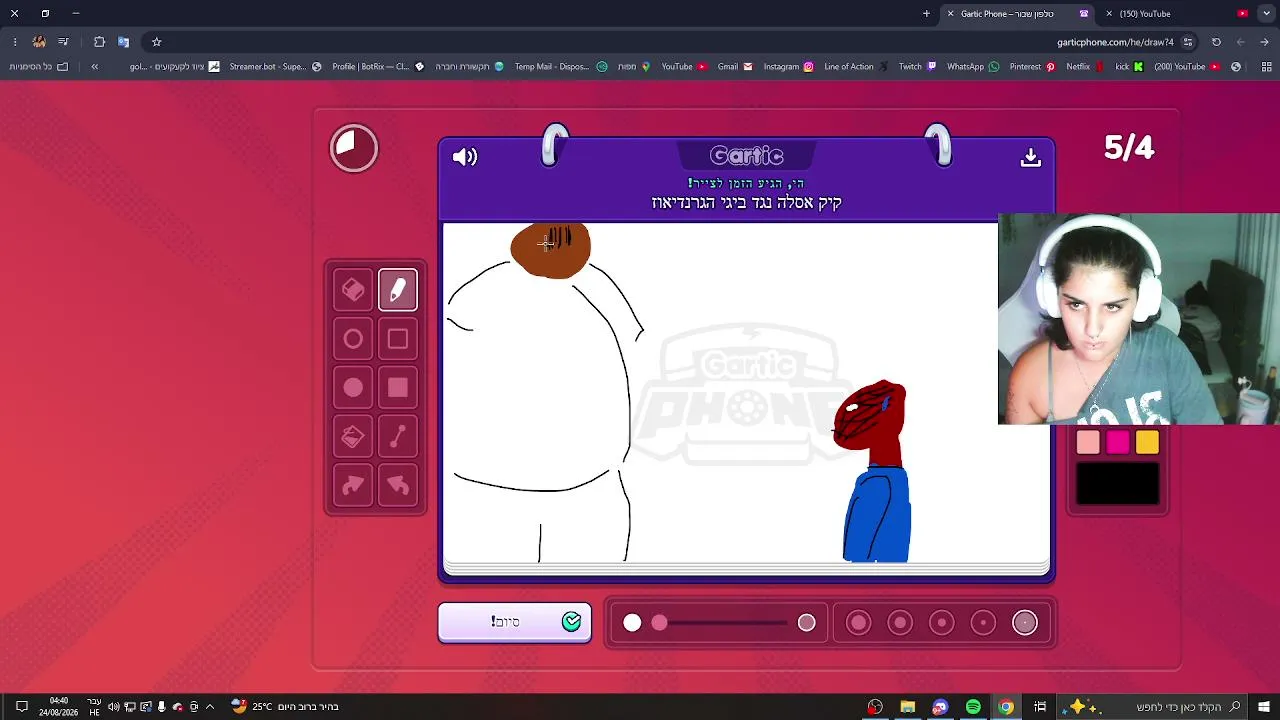Viewport: 1280px width, 720px height.
Task: Close the Gartic Phone tab
Action: [x=950, y=14]
